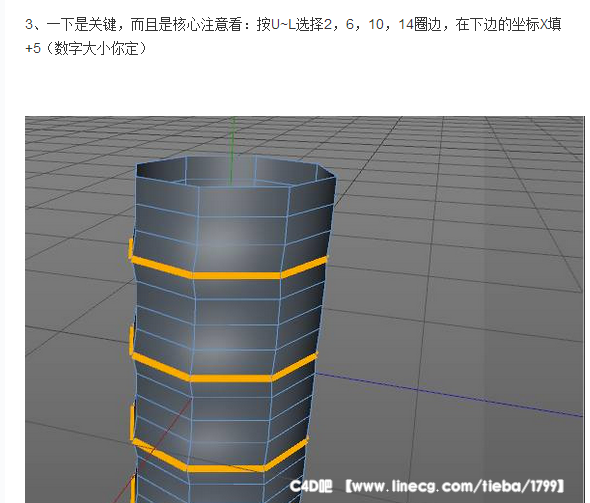Click the '+5（数字大小你定）' text line
Screen dimensions: 590x503
[x=87, y=49]
